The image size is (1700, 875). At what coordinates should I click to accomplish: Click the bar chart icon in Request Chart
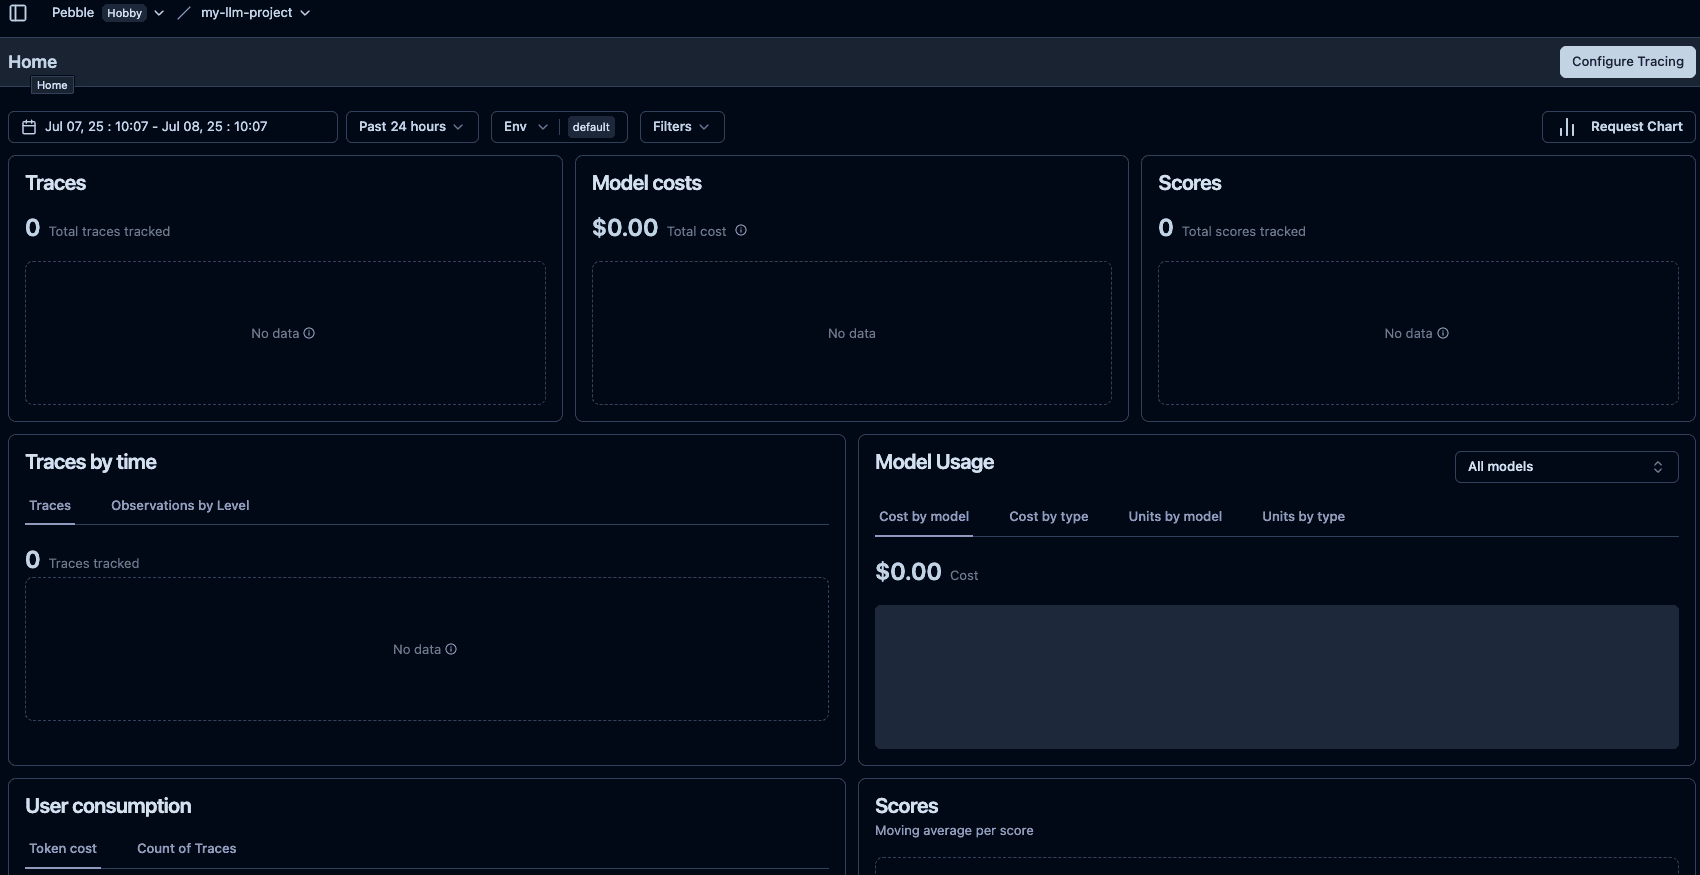tap(1567, 127)
